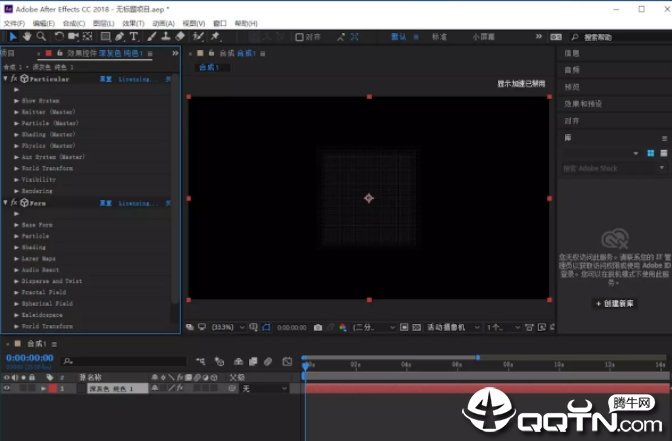Click 重置 reset link for Form effect
Screen dimensions: 672x441
click(104, 203)
